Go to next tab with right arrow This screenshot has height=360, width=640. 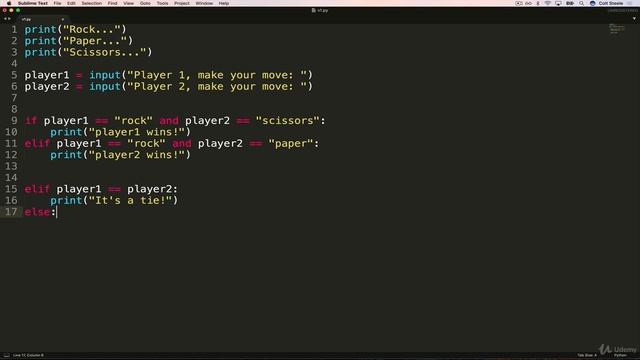click(x=9, y=19)
